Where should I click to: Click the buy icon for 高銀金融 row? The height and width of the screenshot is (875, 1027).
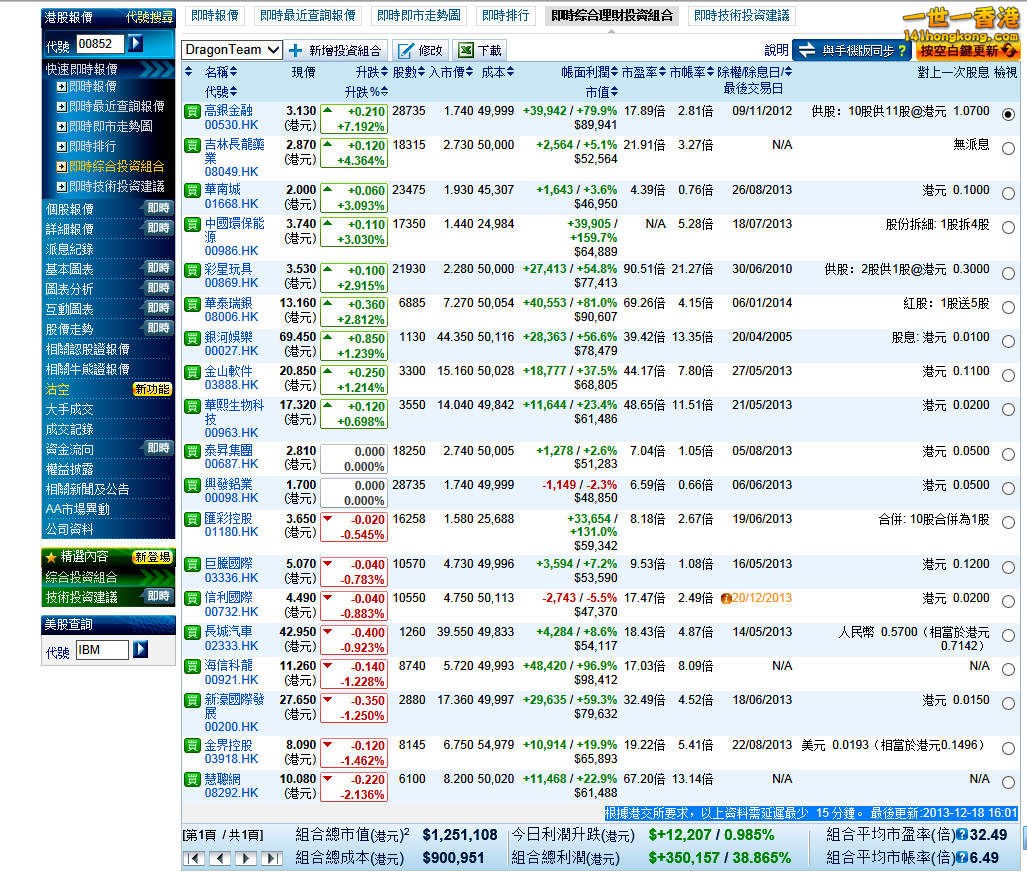coord(192,111)
